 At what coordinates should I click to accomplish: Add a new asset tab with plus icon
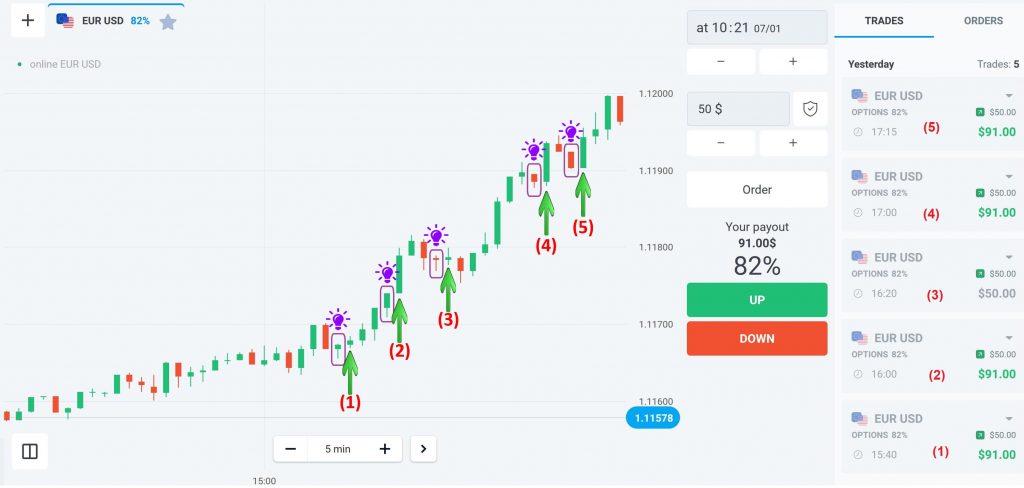click(27, 21)
